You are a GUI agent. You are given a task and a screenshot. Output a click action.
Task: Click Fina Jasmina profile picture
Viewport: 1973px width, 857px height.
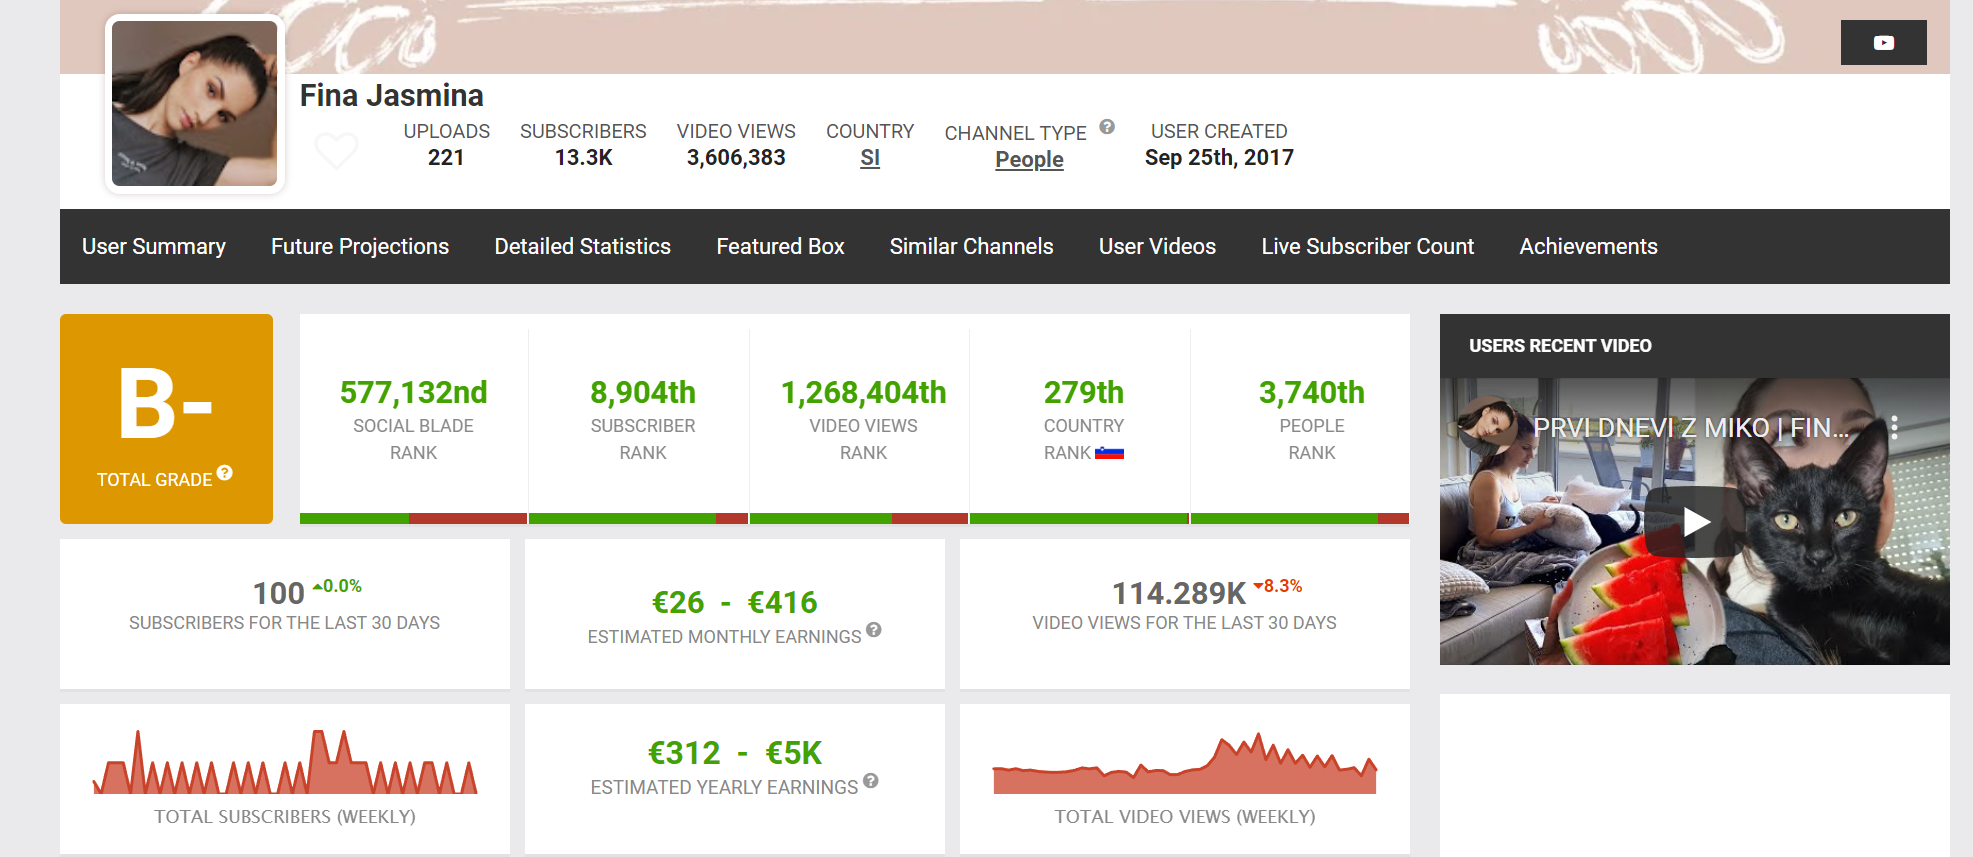coord(194,103)
